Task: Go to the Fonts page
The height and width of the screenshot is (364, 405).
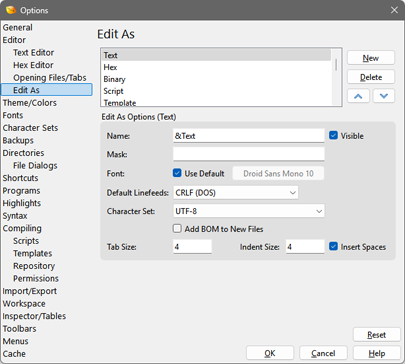Action: tap(13, 115)
